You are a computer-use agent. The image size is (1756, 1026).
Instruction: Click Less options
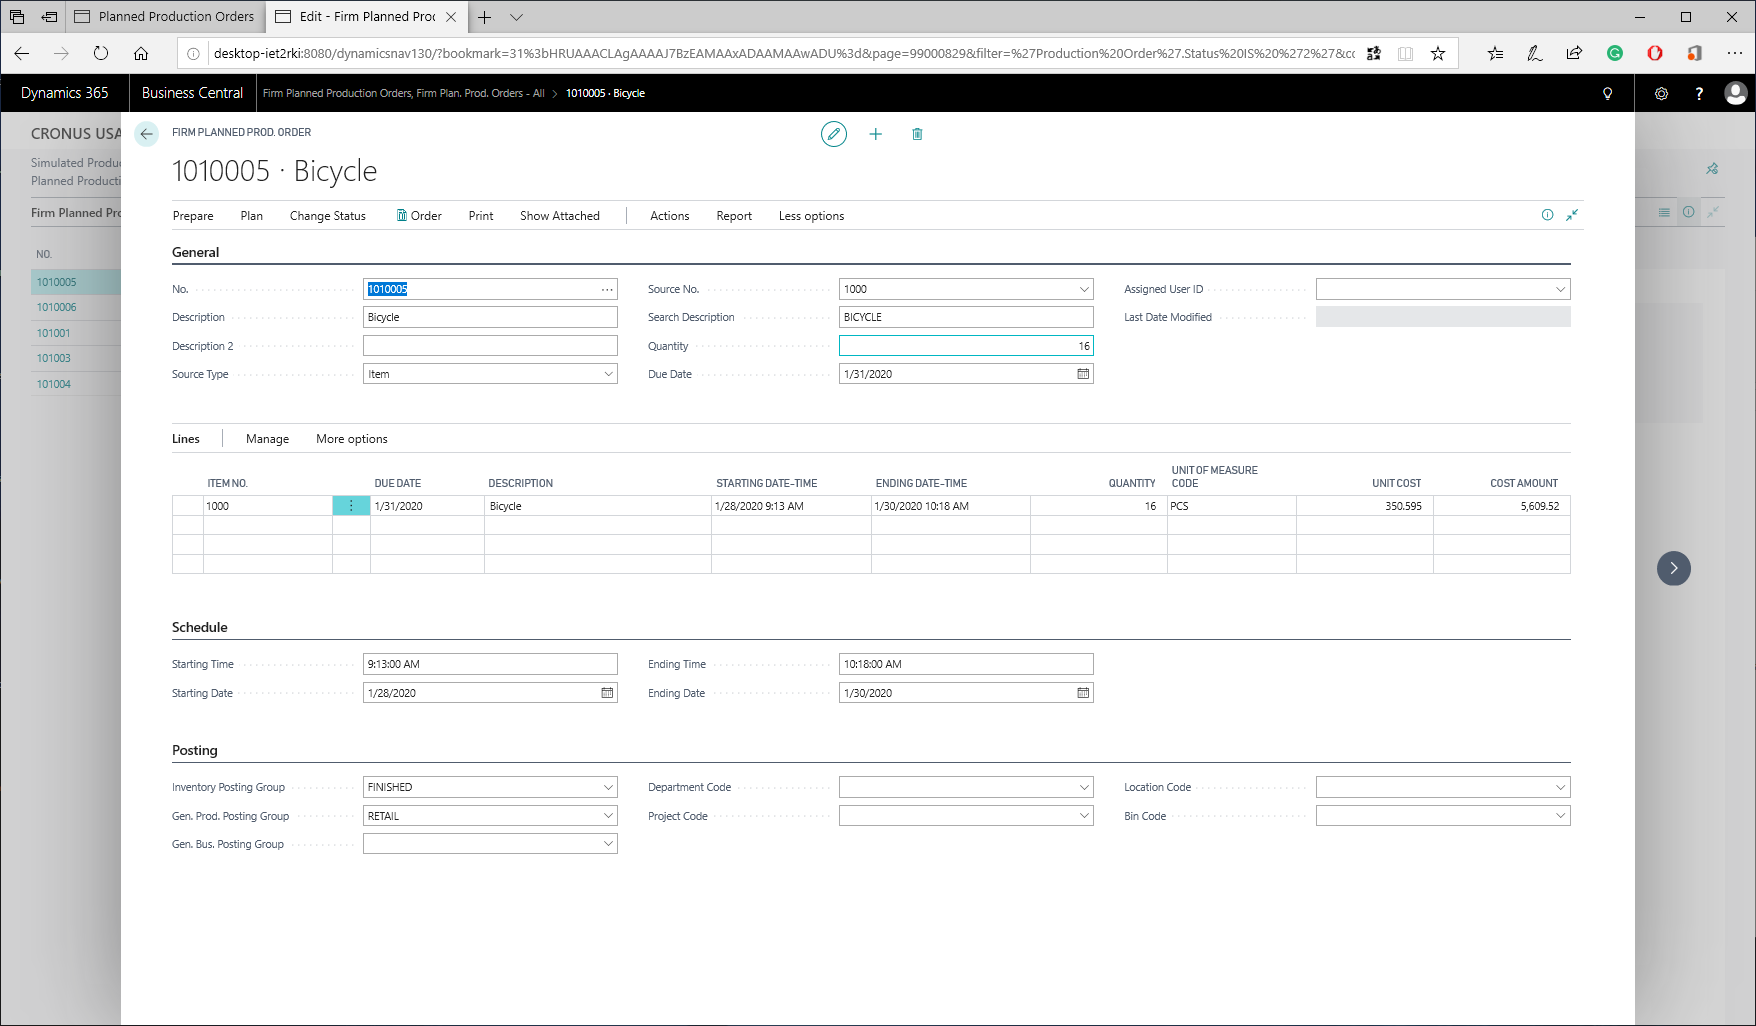pos(812,216)
